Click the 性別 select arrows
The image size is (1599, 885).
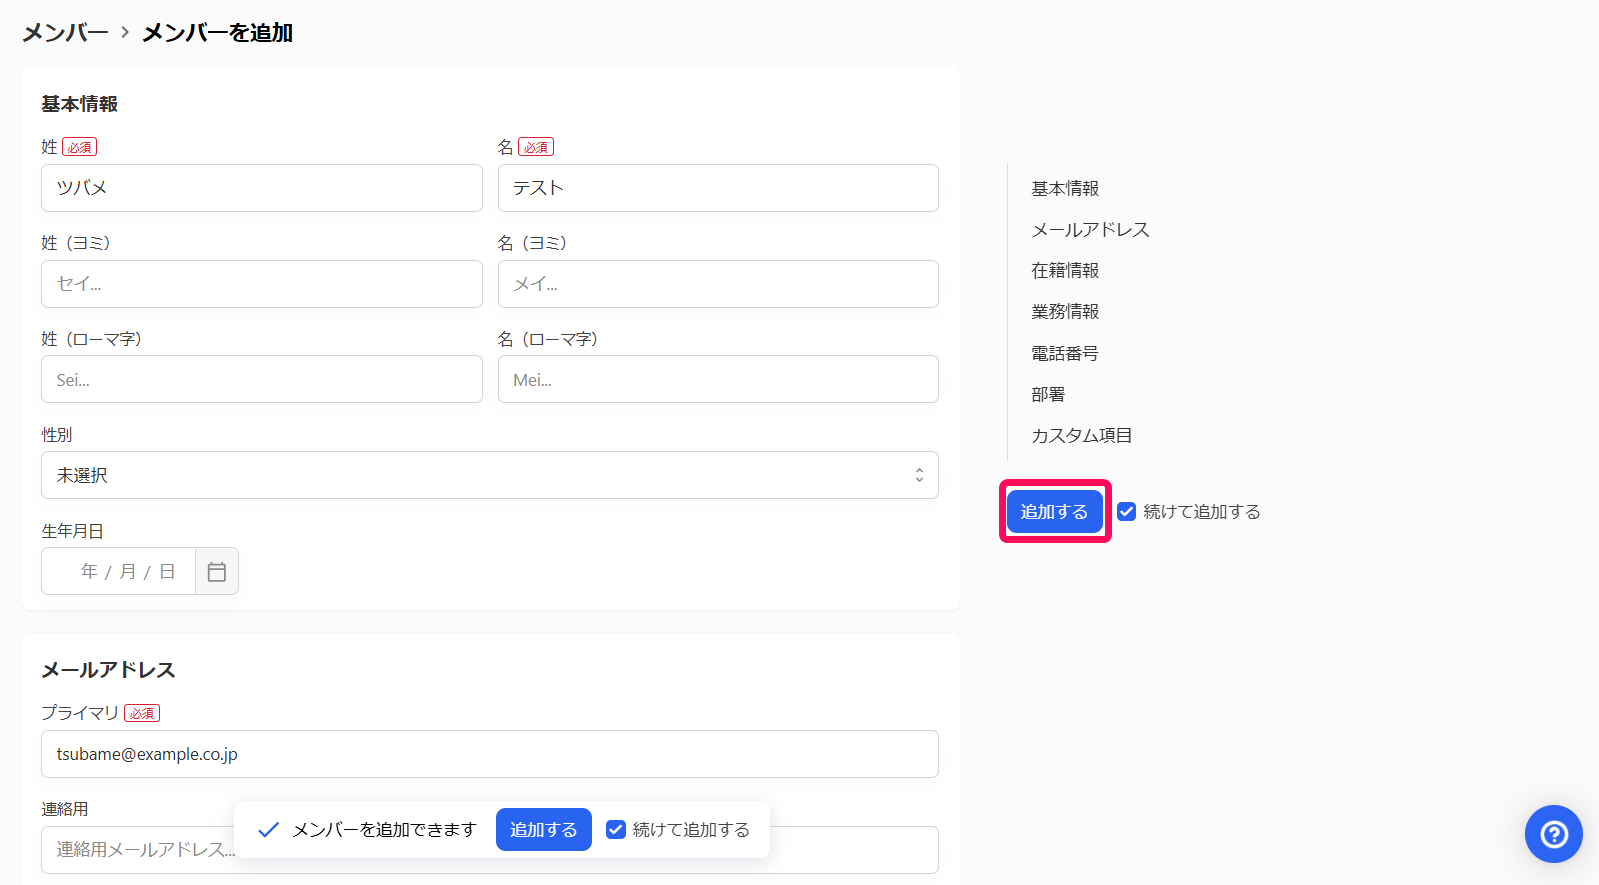pyautogui.click(x=919, y=475)
